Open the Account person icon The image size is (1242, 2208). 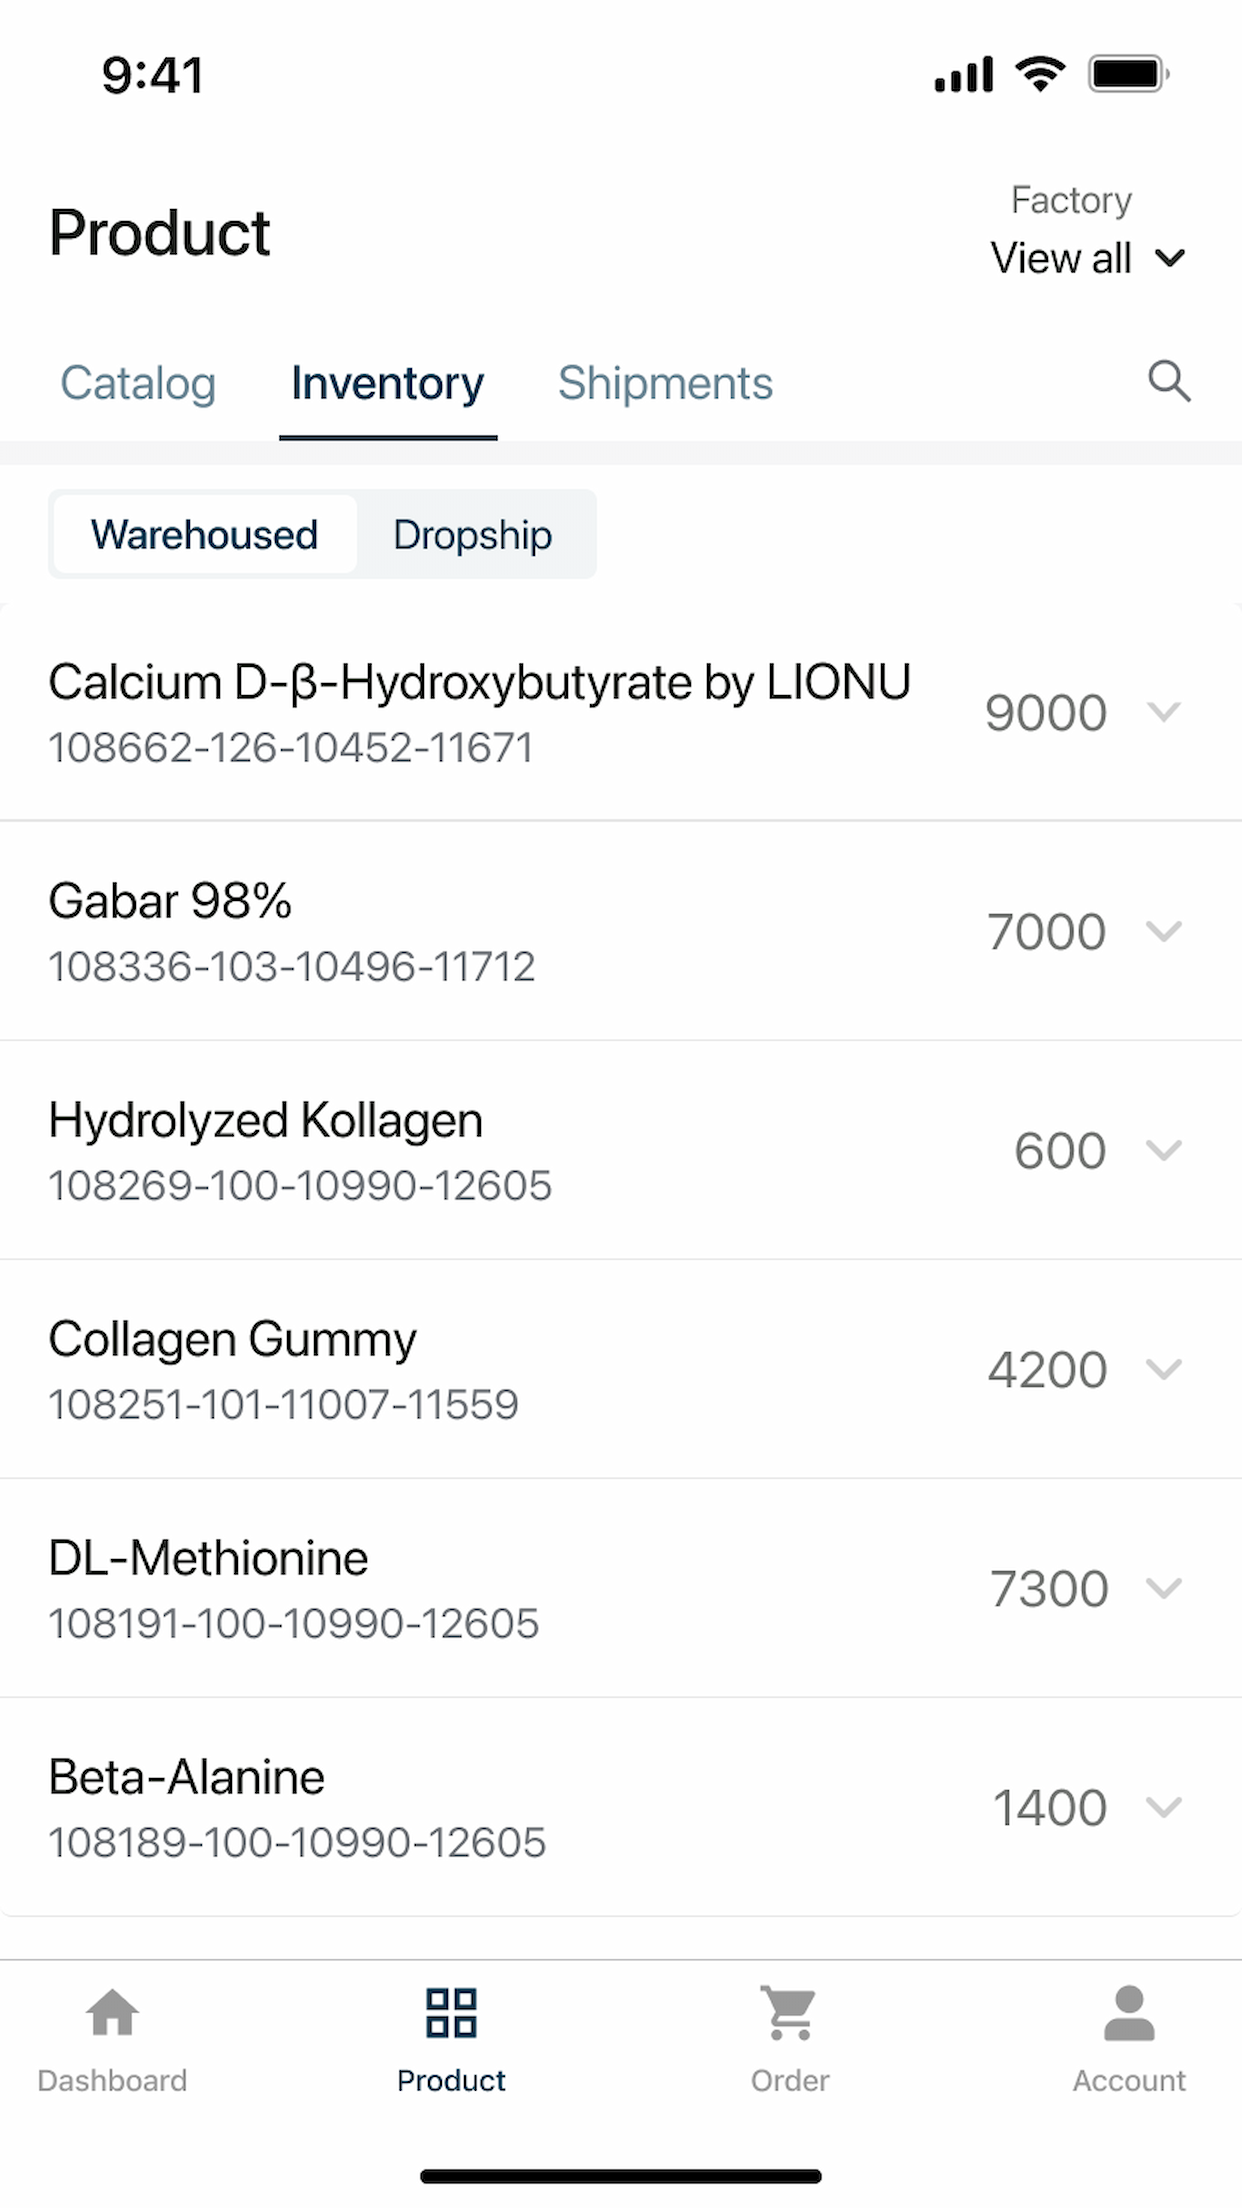pyautogui.click(x=1129, y=2012)
